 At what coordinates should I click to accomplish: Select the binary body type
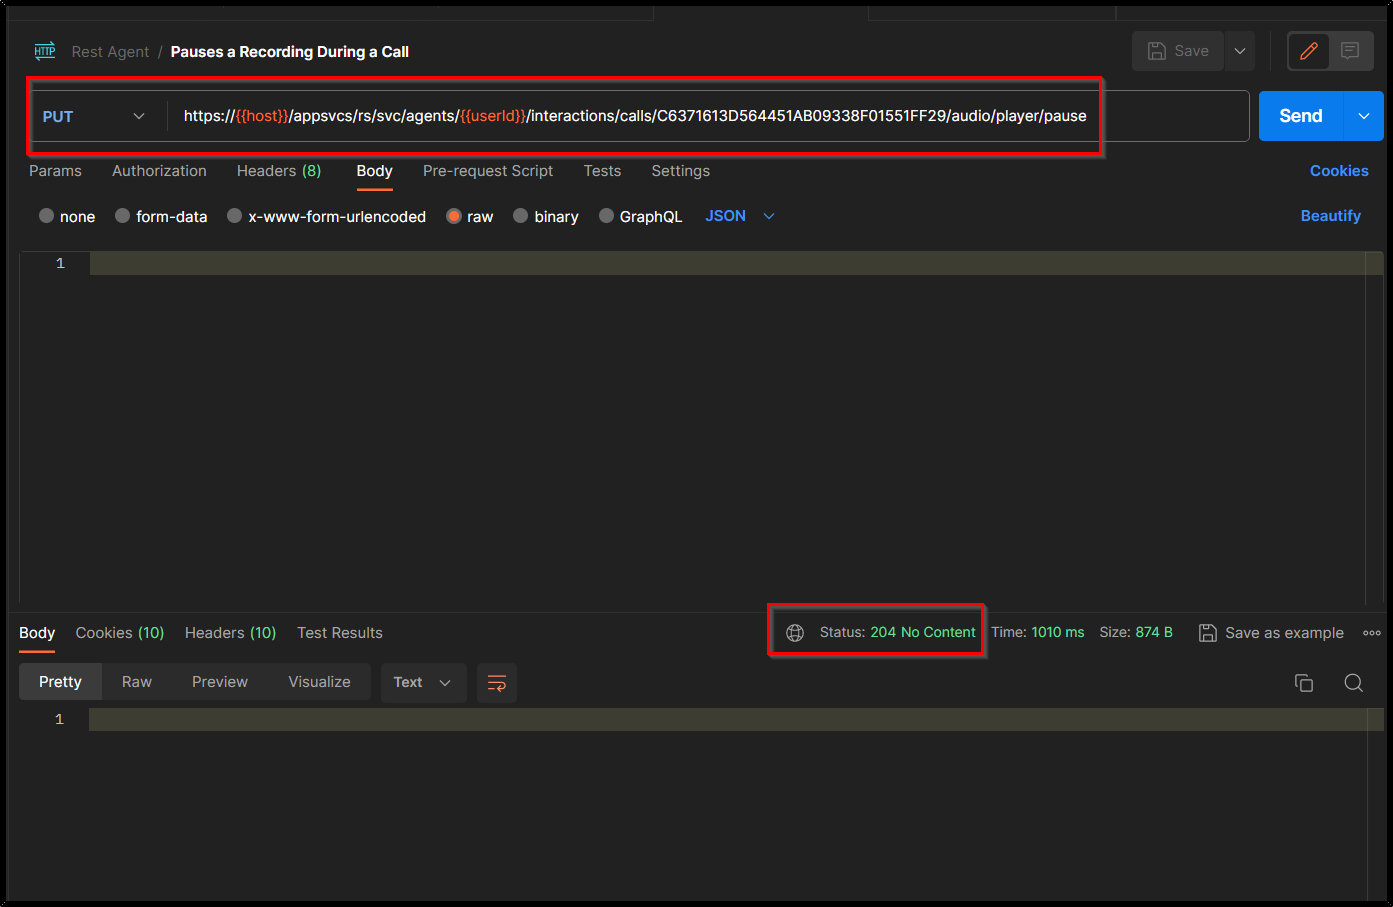[546, 216]
